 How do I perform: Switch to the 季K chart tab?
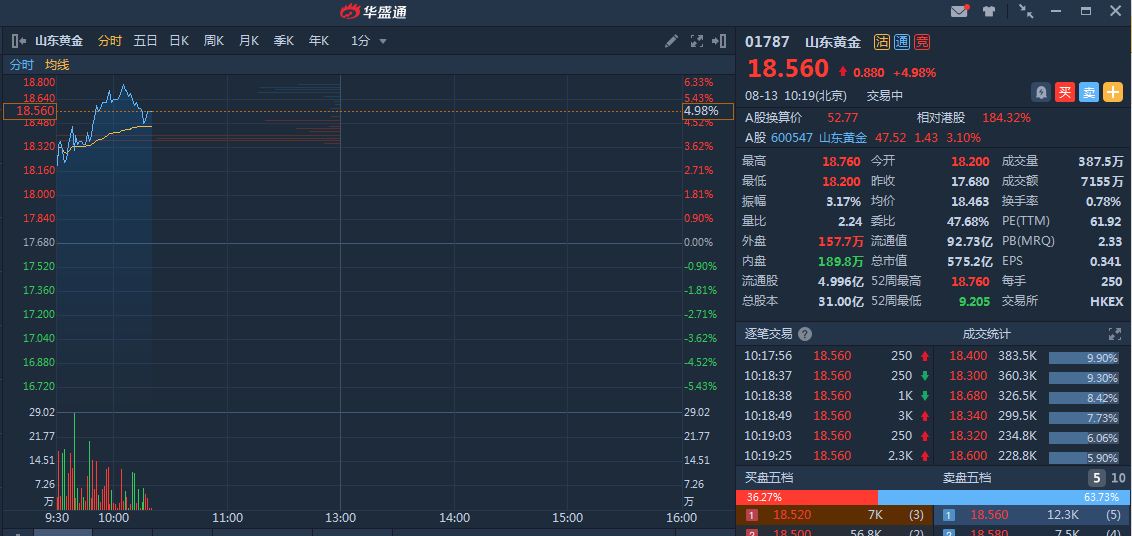click(x=284, y=41)
